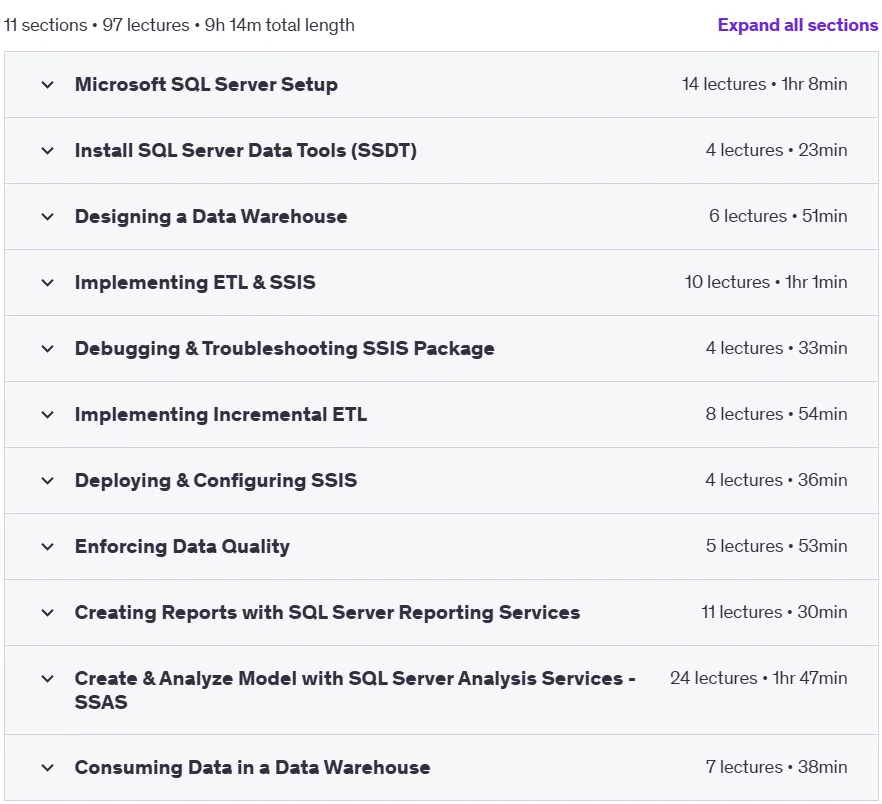Open Creating Reports with SQL Server Reporting Services
The image size is (882, 804).
point(327,612)
